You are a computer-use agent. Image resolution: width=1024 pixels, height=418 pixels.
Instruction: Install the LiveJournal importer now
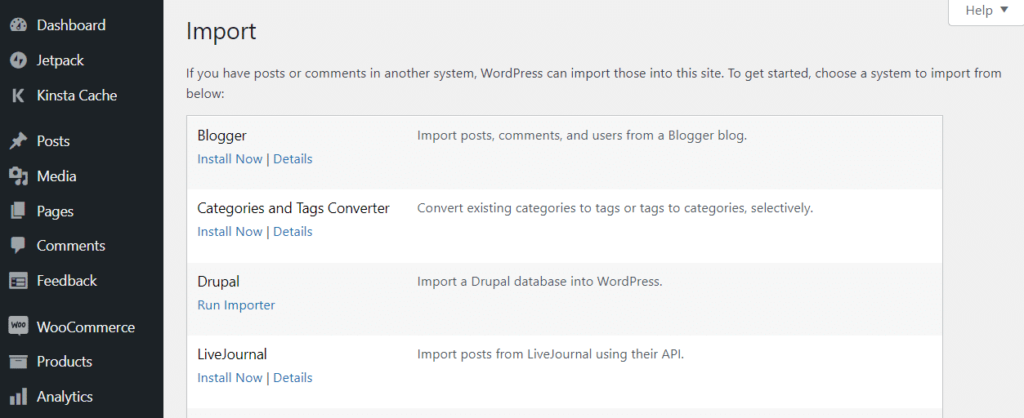coord(230,378)
